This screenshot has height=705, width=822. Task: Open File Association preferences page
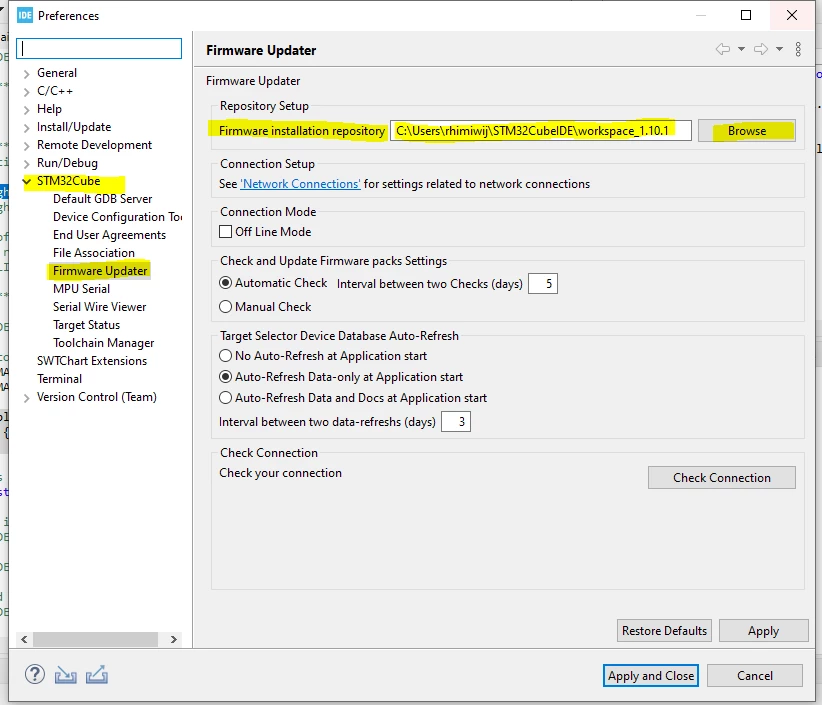[94, 253]
